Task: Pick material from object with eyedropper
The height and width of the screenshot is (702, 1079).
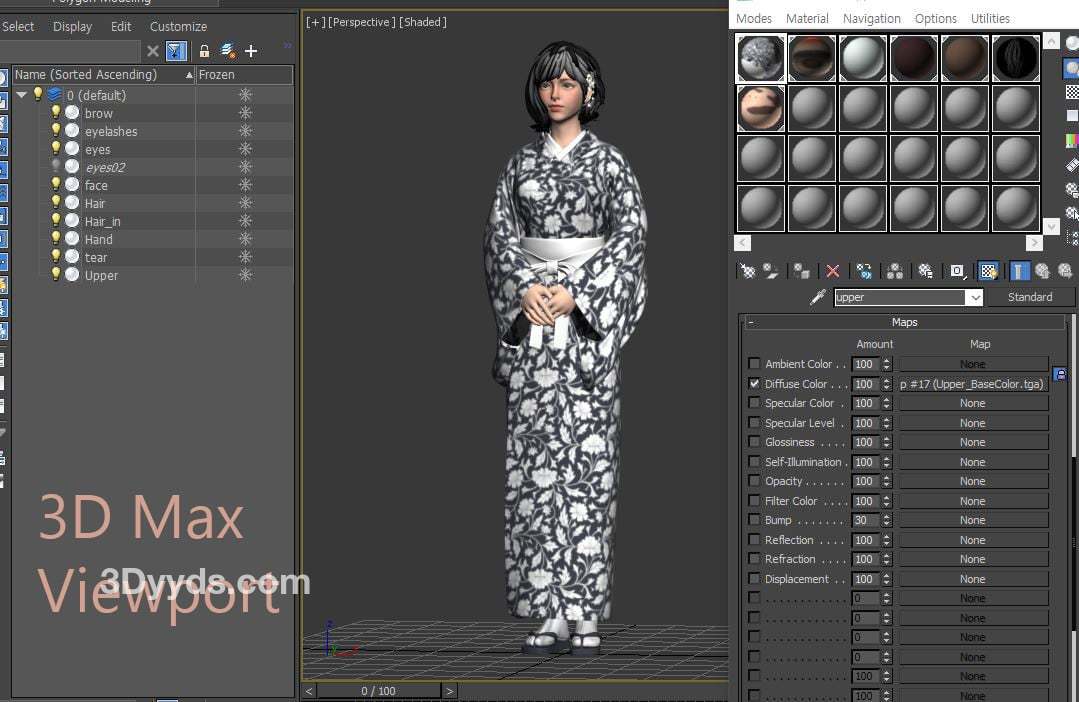Action: 817,297
